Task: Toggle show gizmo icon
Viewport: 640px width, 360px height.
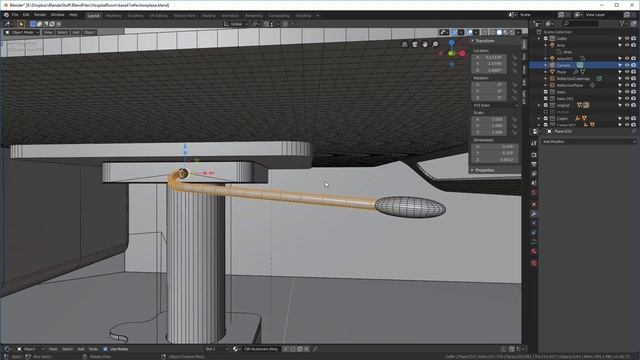Action: click(454, 32)
